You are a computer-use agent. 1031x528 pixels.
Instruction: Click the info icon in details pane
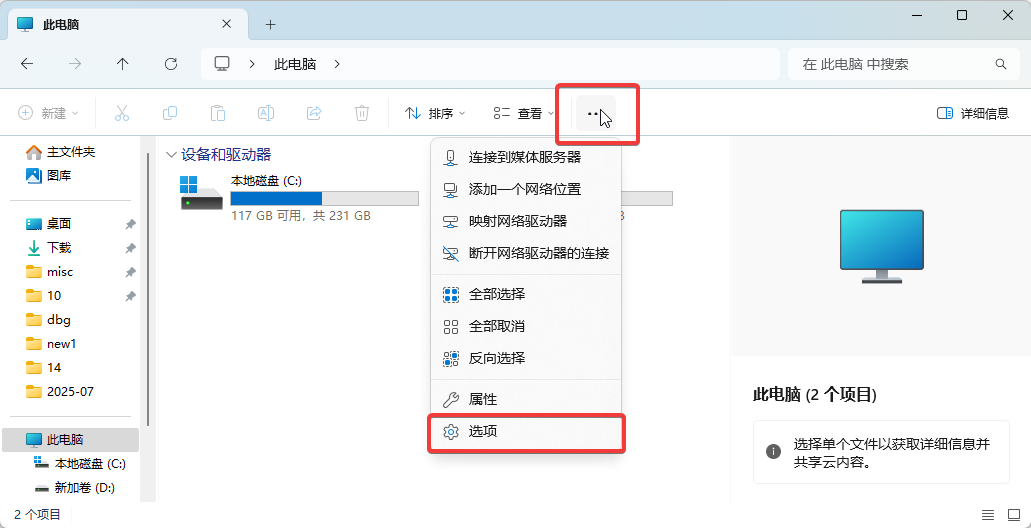(774, 452)
